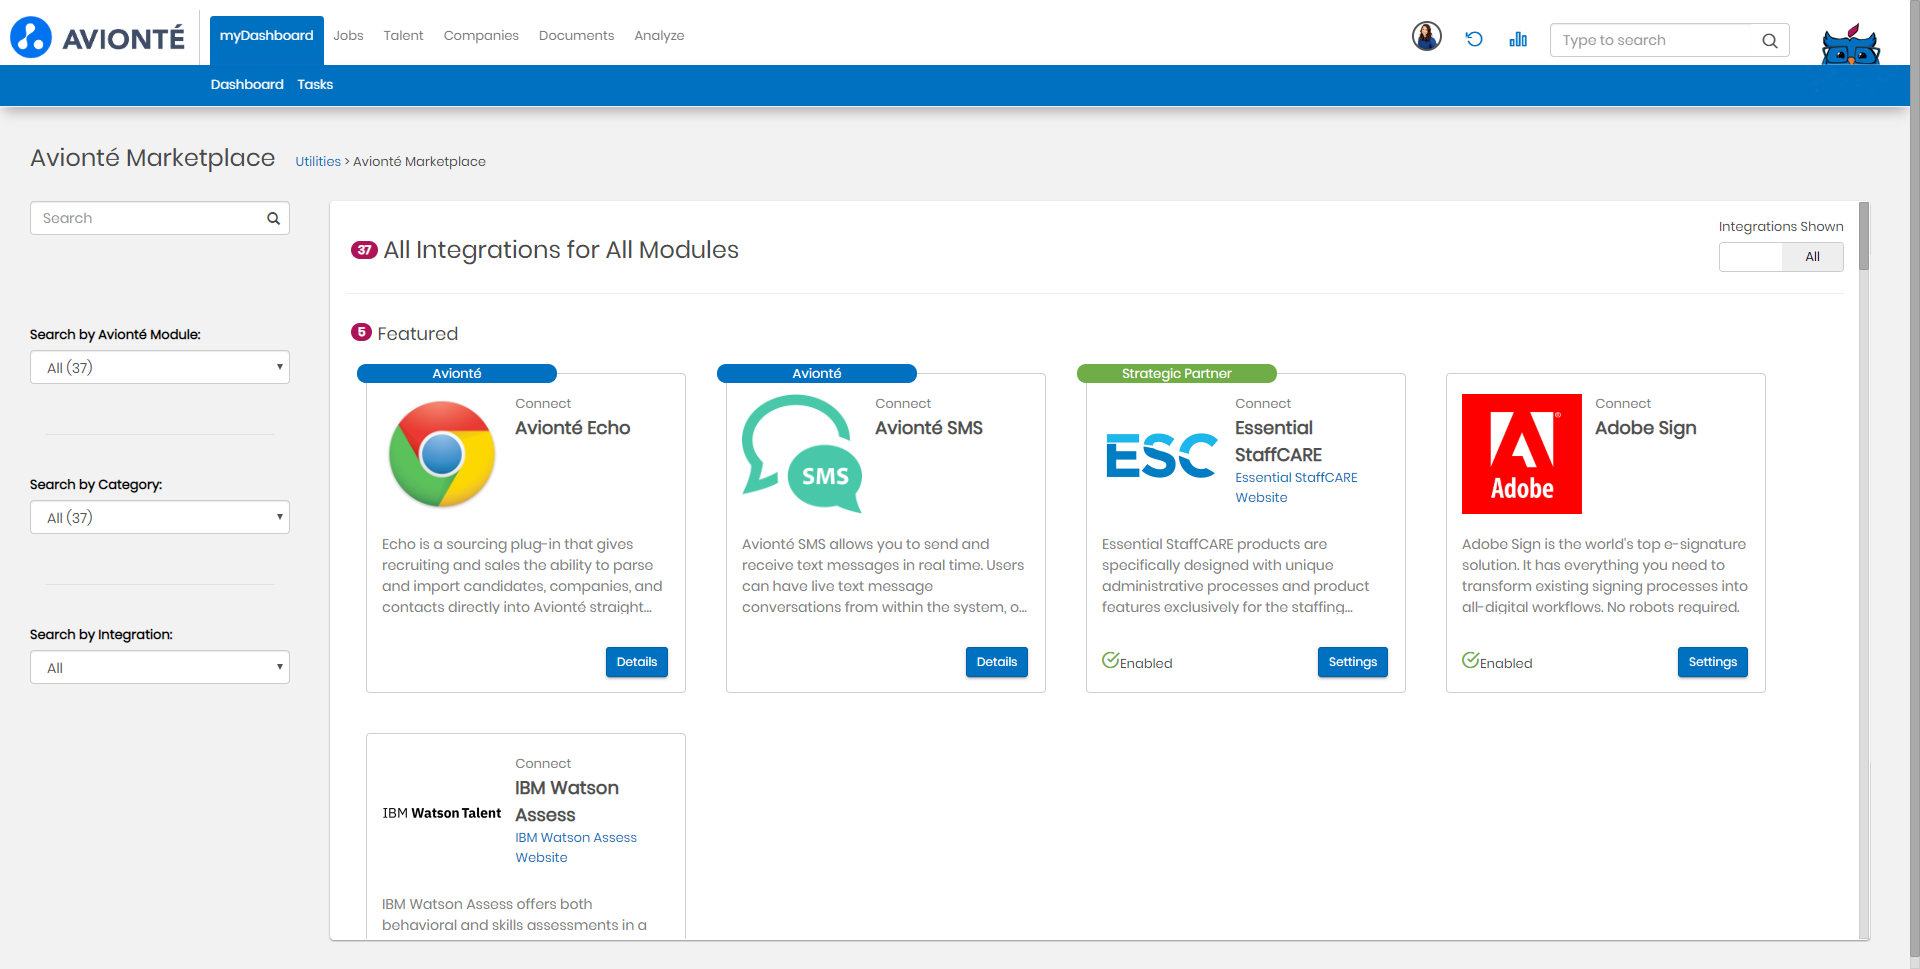Click the Adobe Sign card title
The image size is (1920, 969).
pyautogui.click(x=1646, y=428)
